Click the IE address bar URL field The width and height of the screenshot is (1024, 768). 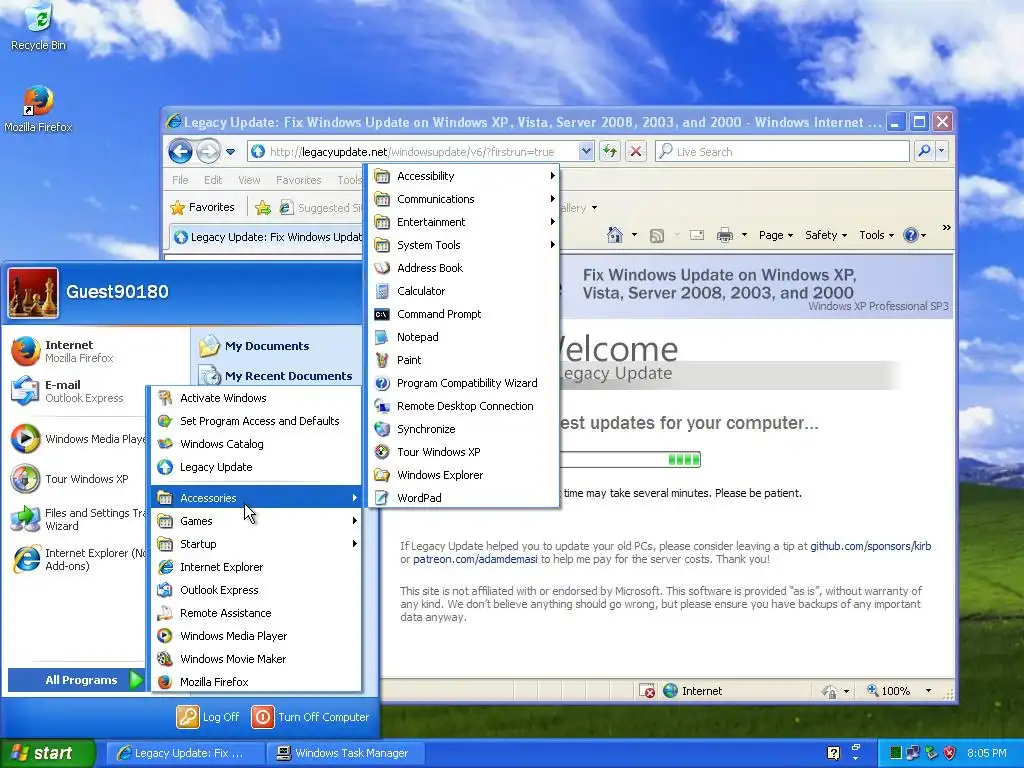[x=413, y=152]
